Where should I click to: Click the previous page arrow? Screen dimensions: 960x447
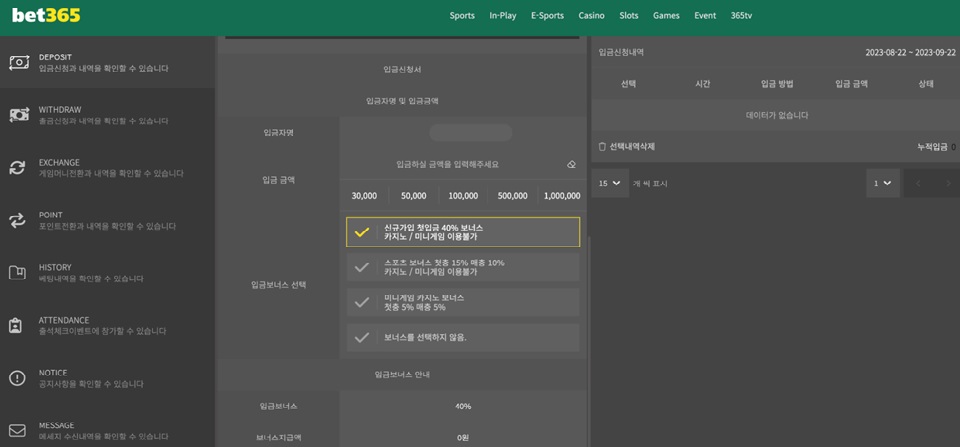tap(918, 183)
